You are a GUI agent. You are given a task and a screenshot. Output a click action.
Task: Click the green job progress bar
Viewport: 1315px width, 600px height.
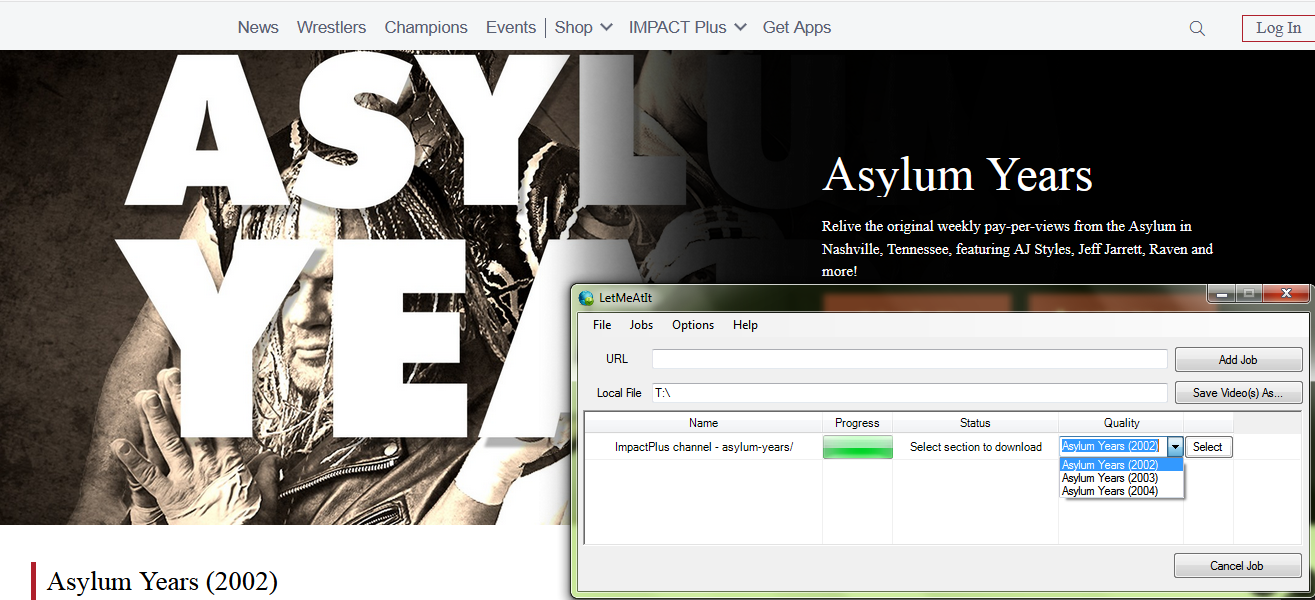click(857, 447)
